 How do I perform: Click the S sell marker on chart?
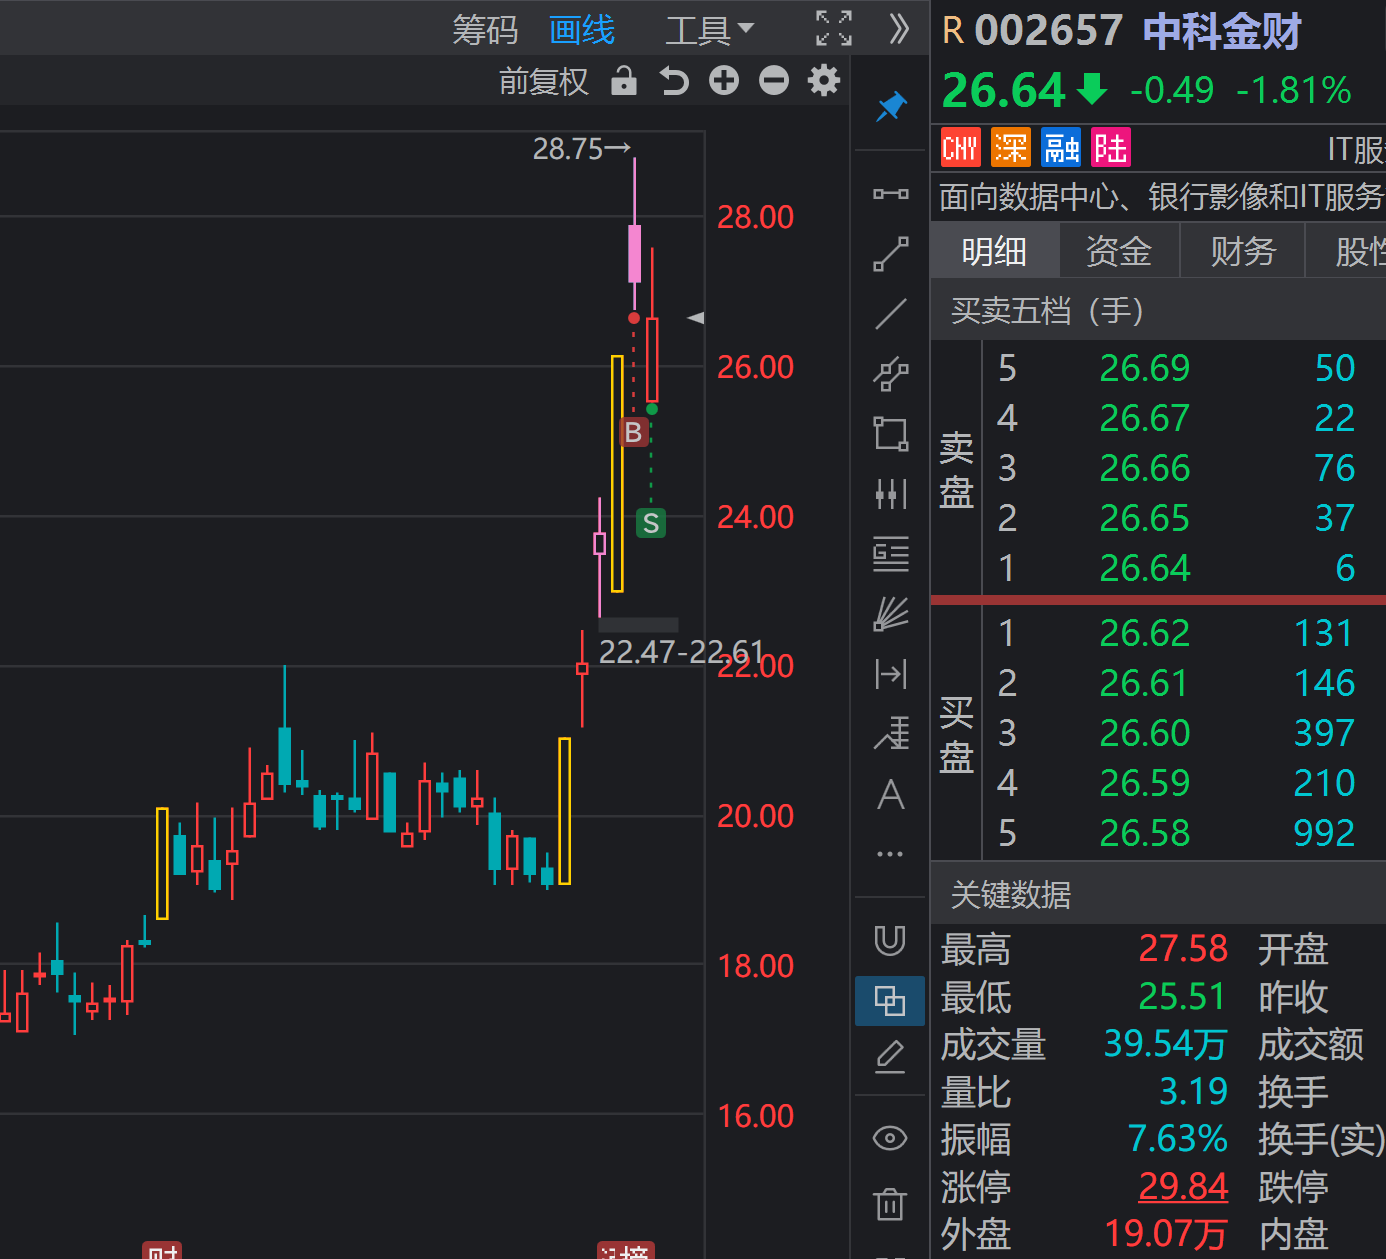(651, 523)
